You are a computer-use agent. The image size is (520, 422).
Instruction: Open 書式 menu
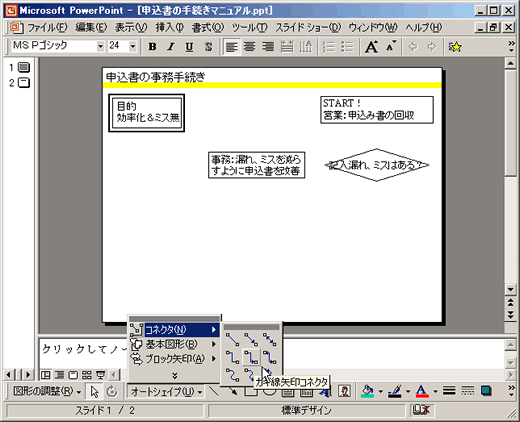point(208,27)
